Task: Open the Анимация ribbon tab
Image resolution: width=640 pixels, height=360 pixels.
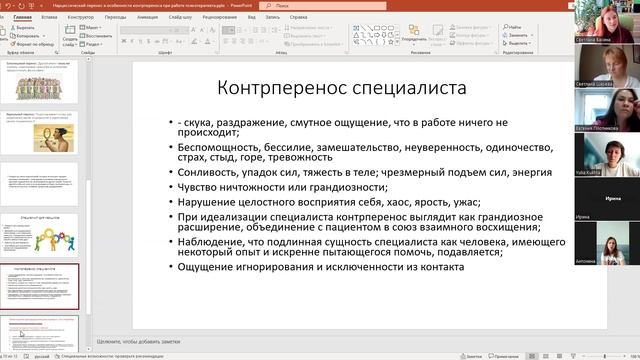Action: pyautogui.click(x=147, y=17)
